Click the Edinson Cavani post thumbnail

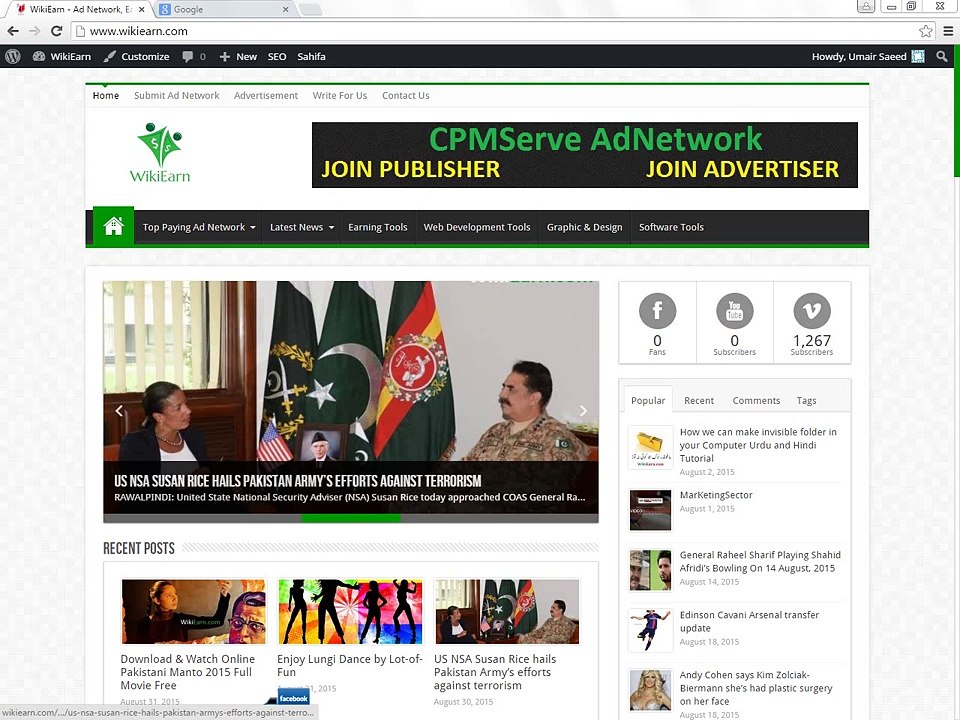(x=650, y=630)
